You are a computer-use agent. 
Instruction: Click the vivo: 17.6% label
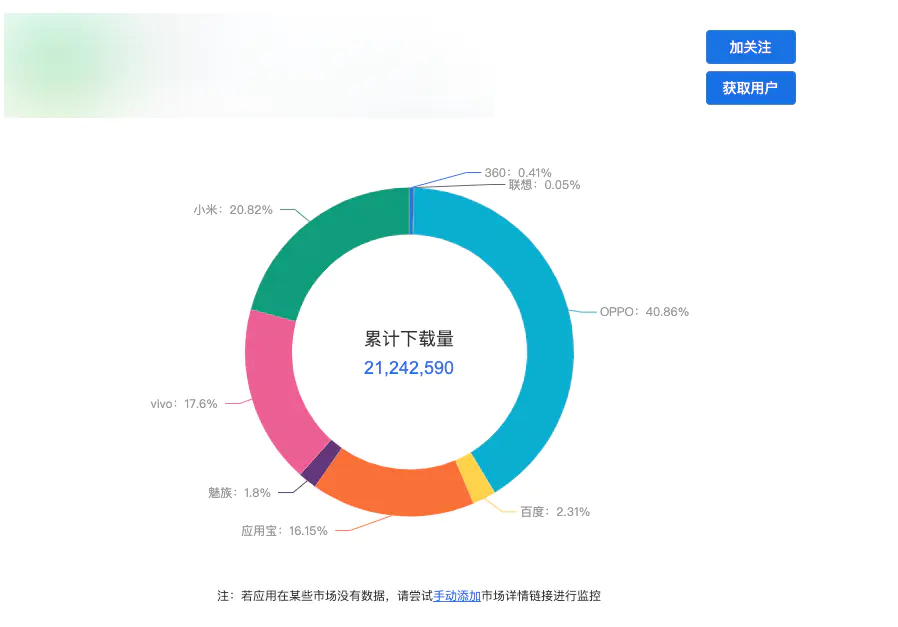tap(184, 404)
